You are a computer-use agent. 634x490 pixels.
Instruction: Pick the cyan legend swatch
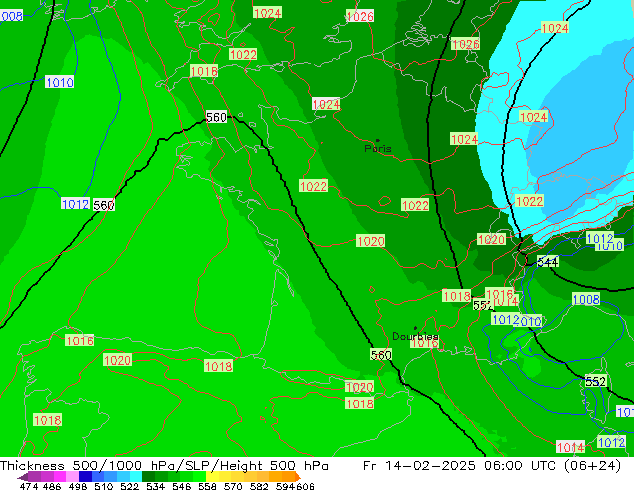tap(136, 476)
